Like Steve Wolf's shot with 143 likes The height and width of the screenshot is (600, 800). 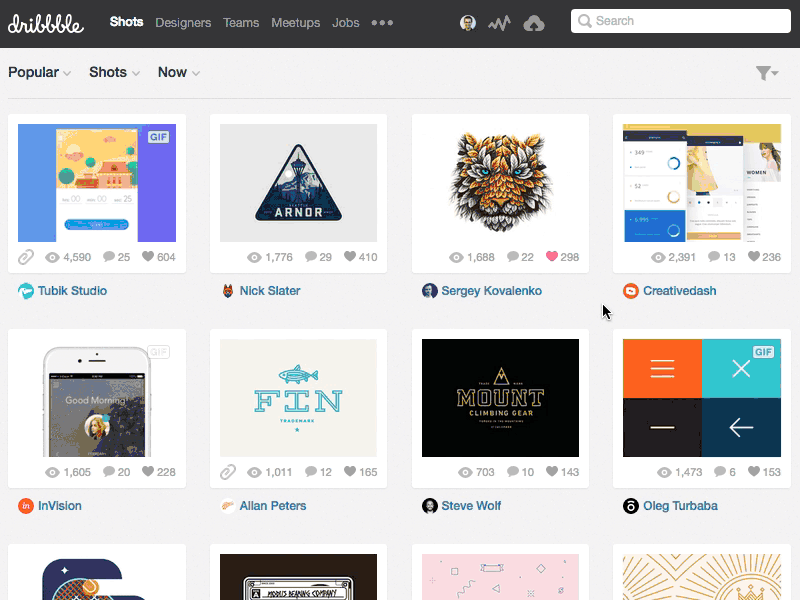point(552,471)
